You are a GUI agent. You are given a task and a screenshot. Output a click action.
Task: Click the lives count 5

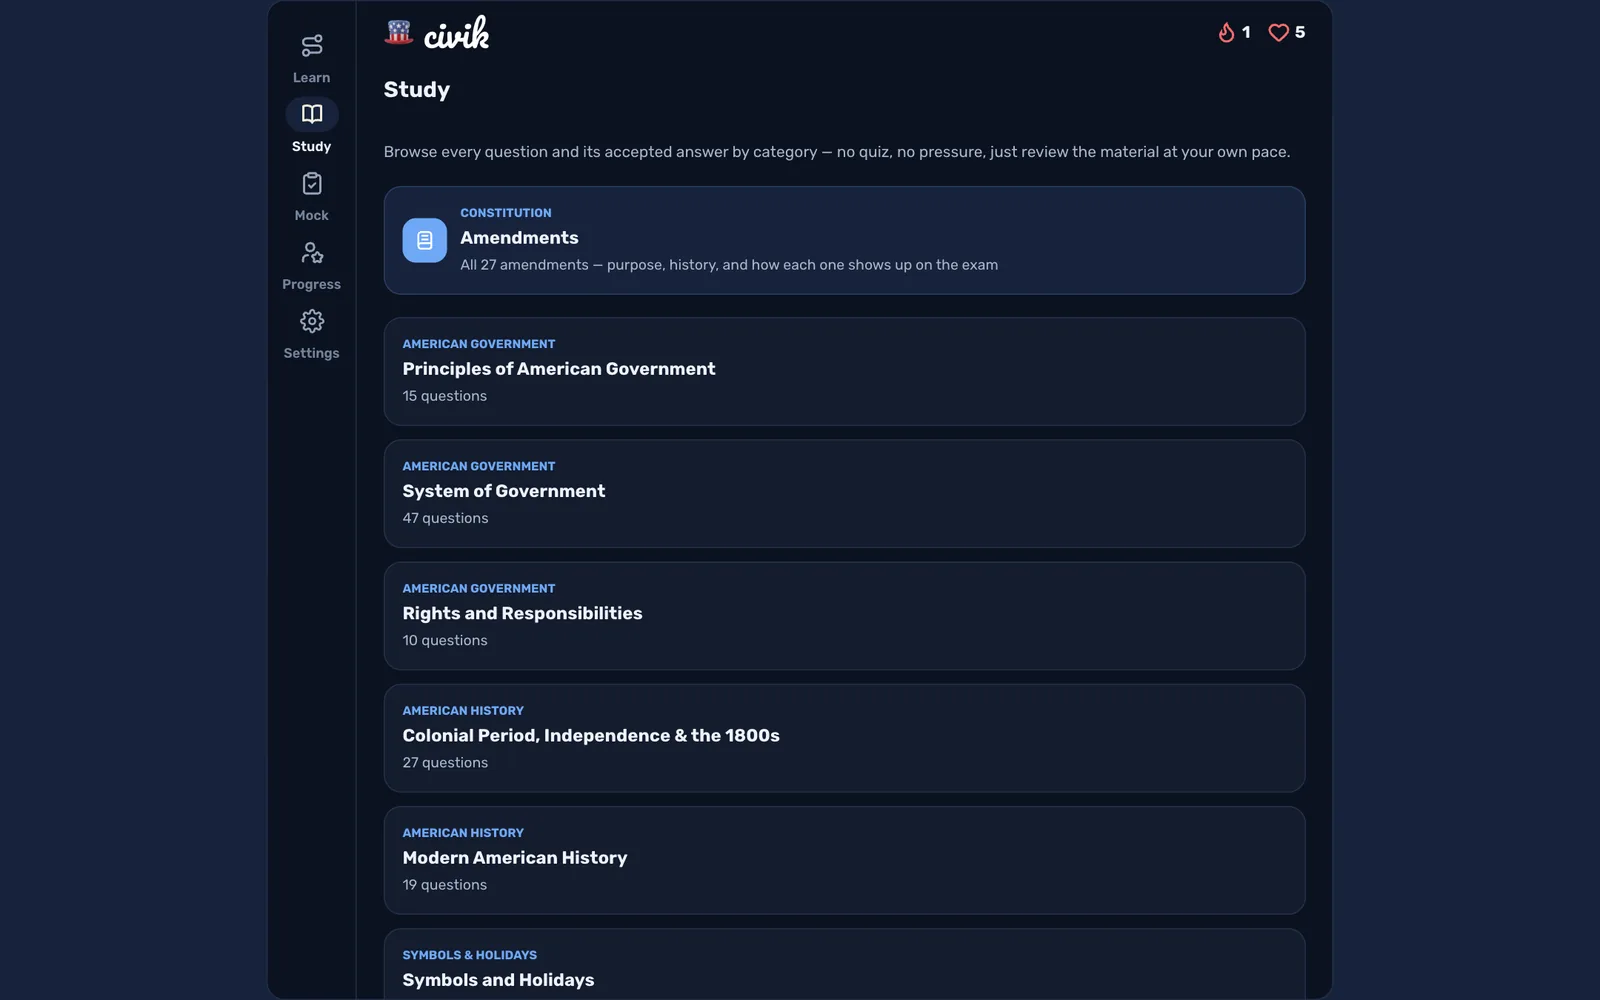click(1300, 32)
